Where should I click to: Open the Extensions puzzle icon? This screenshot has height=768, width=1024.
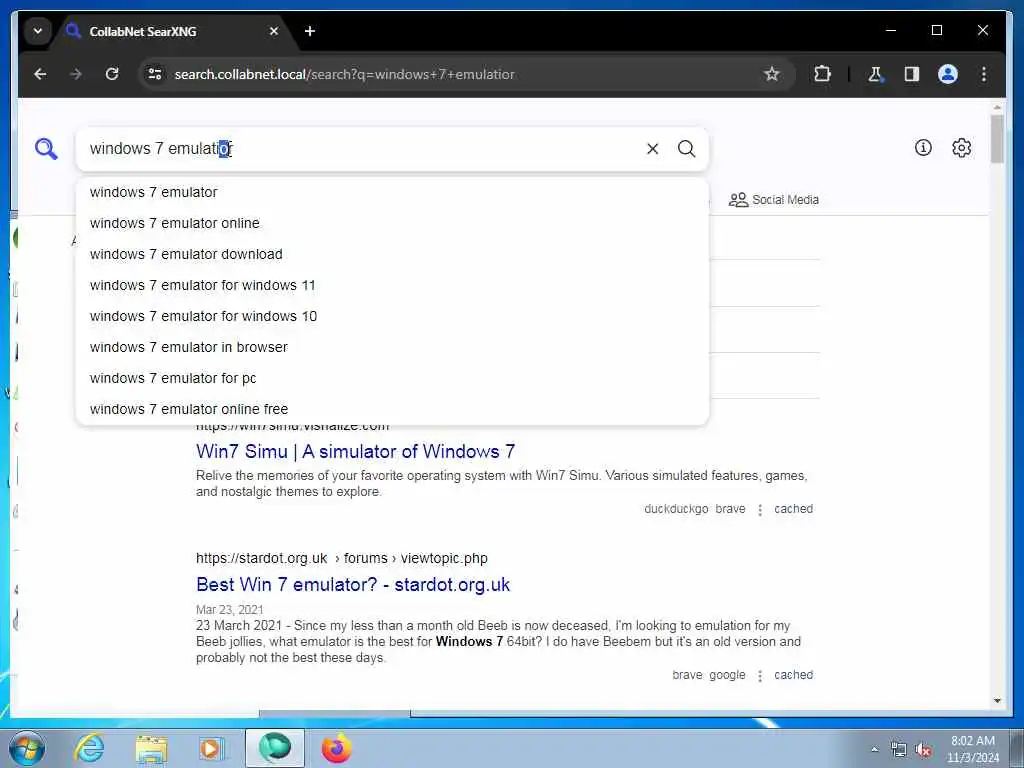click(822, 74)
